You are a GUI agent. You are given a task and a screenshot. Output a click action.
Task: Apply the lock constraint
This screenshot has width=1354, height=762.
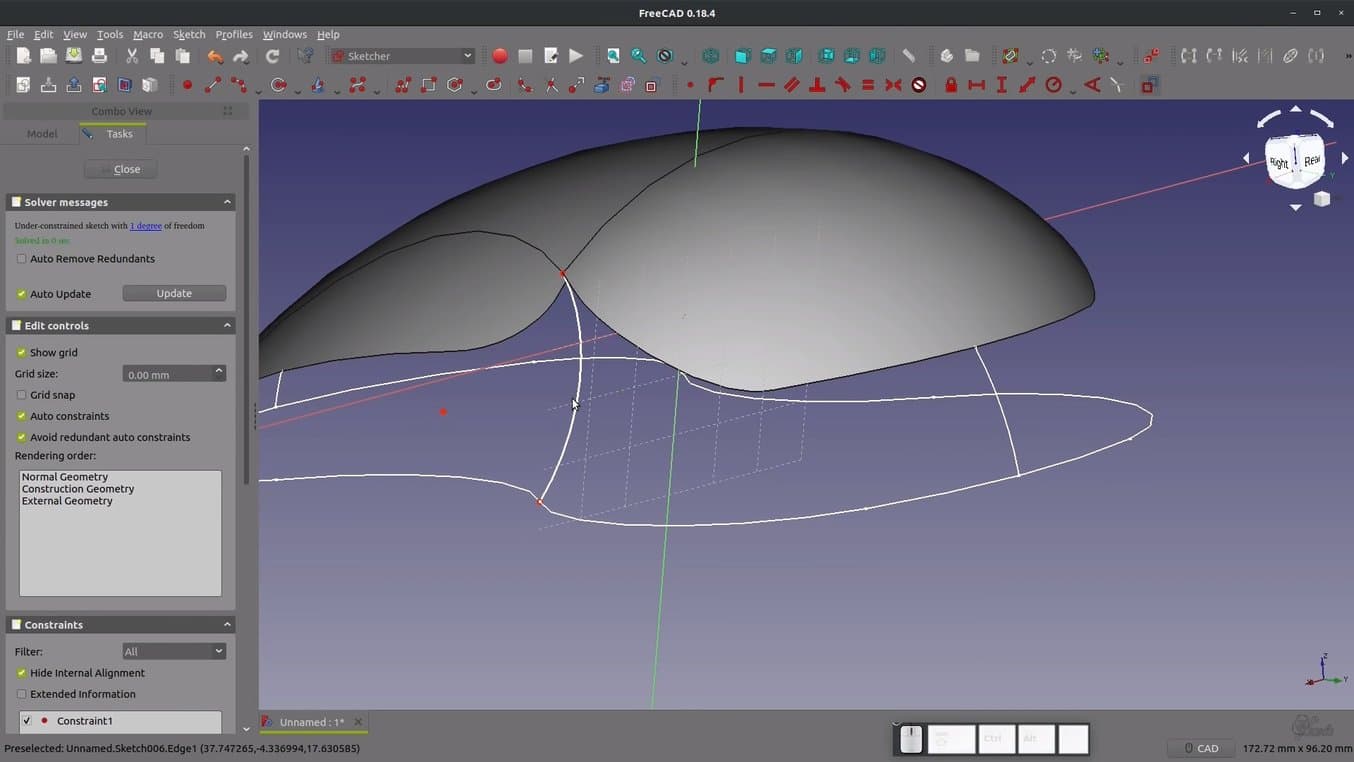[x=951, y=86]
